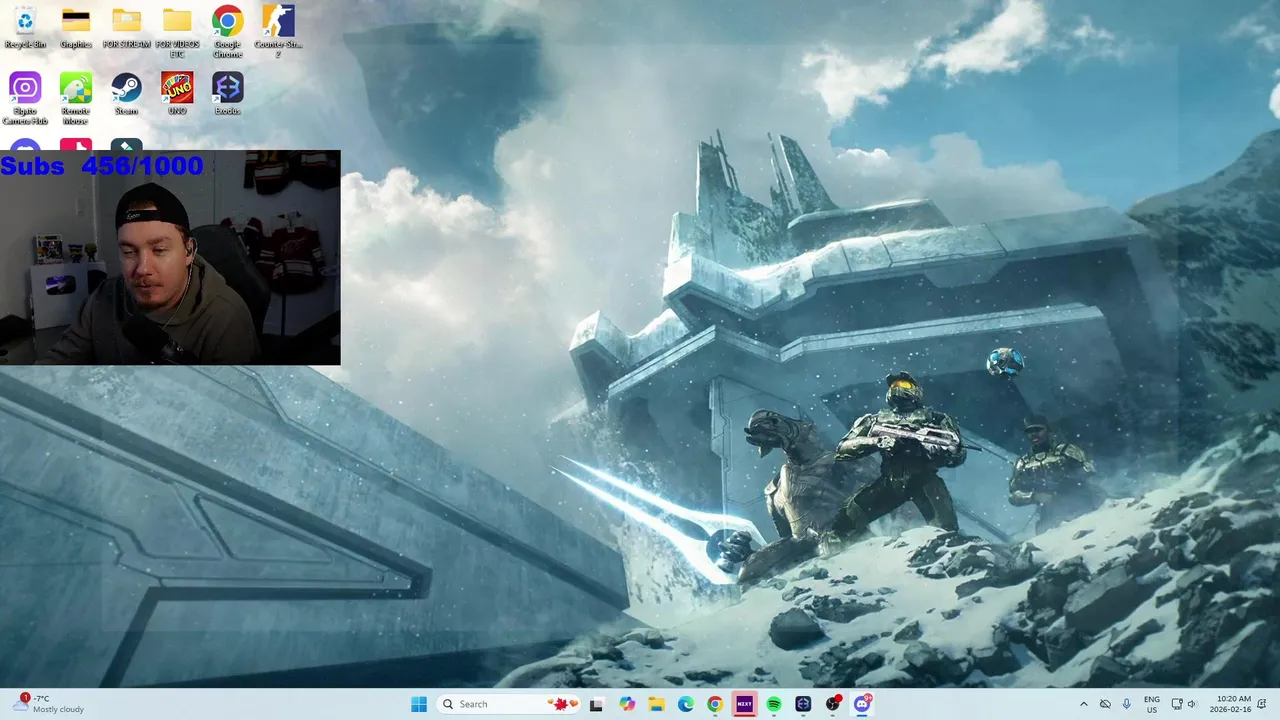The width and height of the screenshot is (1280, 720).
Task: Select the Exodus desktop shortcut
Action: coord(227,94)
